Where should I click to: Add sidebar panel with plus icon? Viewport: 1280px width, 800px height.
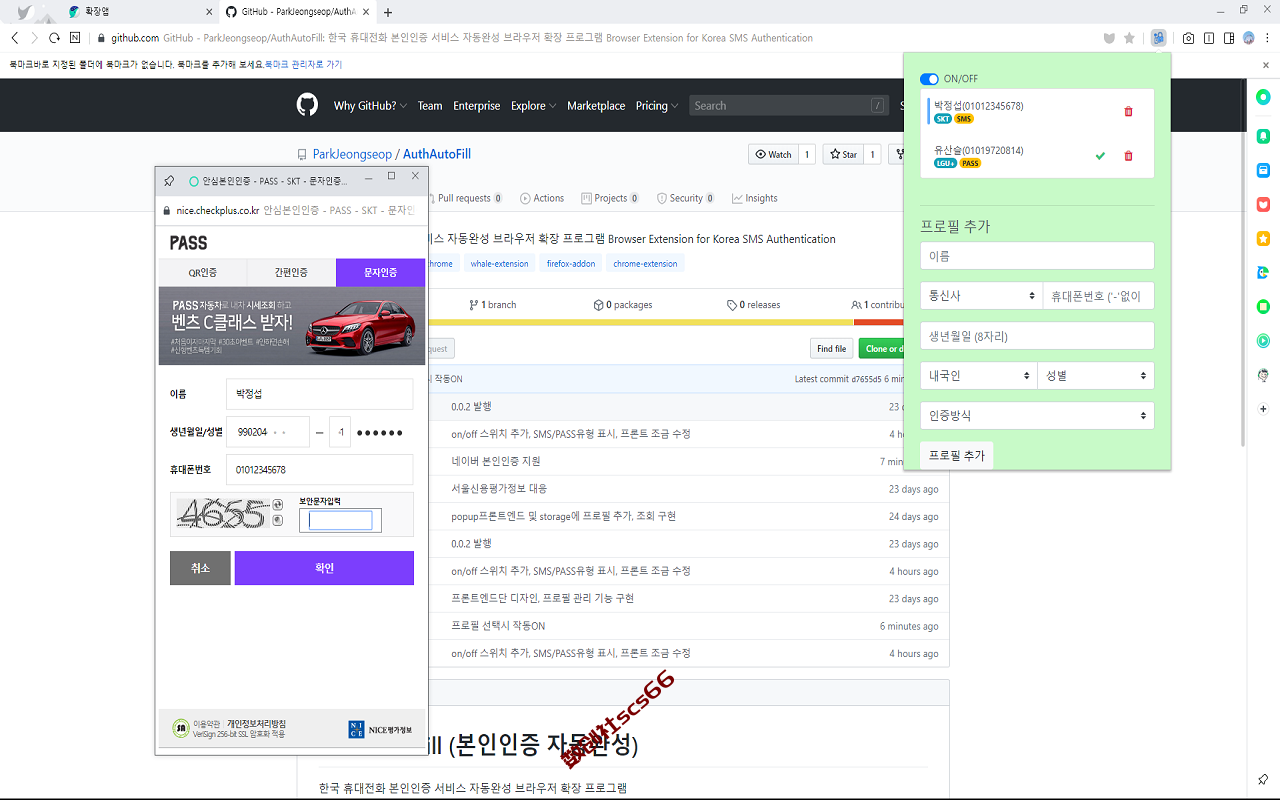point(1263,409)
